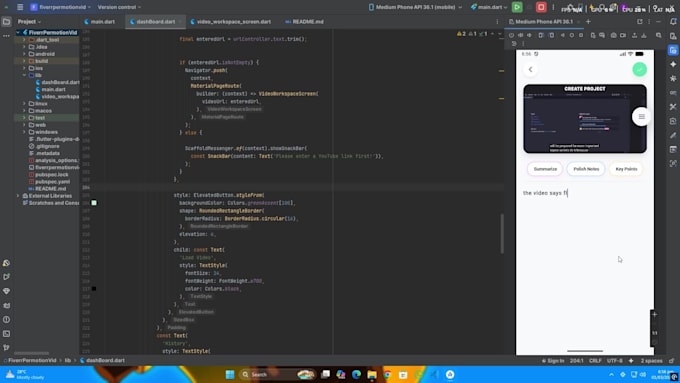Click into the notes text field
Screen dimensions: 680x383
click(585, 193)
